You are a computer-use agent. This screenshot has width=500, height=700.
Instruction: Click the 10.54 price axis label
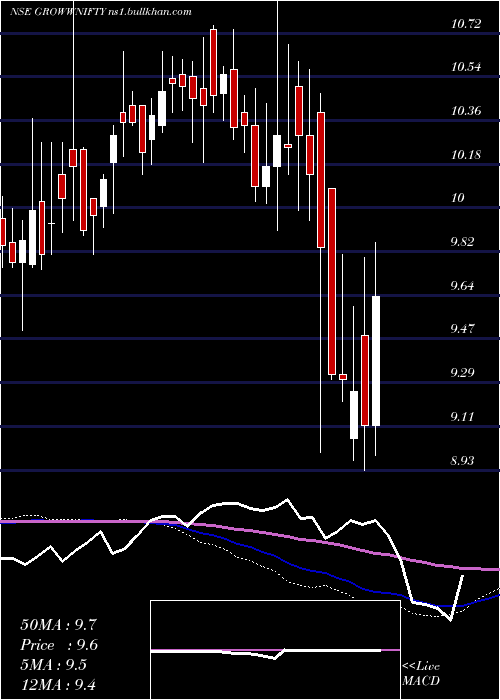[x=466, y=67]
